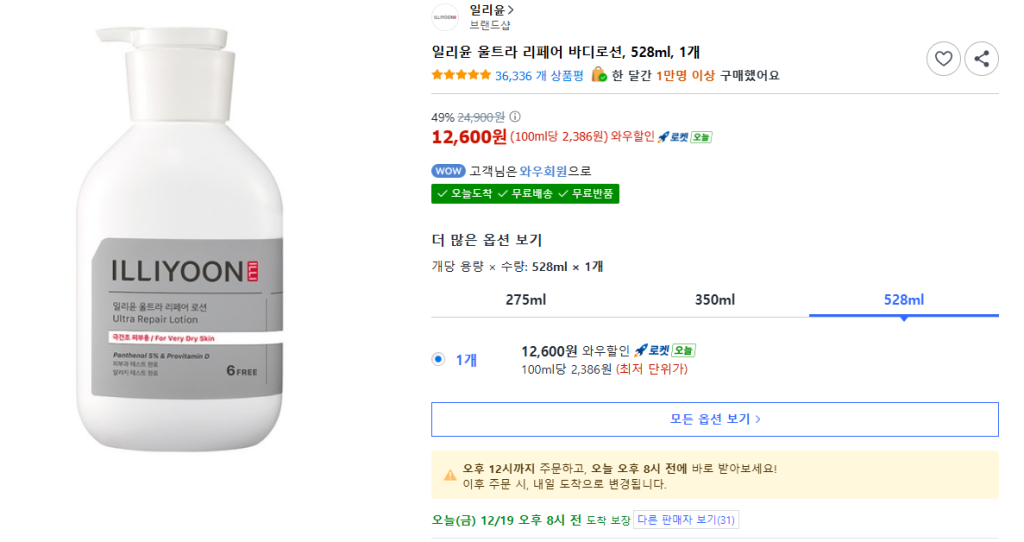Open the 일리윤 brand shop chevron link
Image resolution: width=1024 pixels, height=542 pixels.
[x=492, y=10]
